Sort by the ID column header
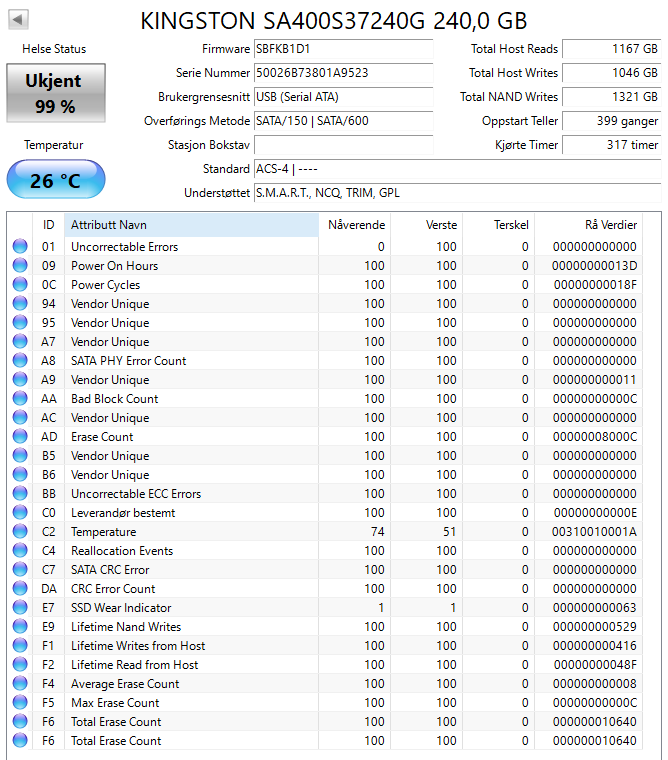The height and width of the screenshot is (760, 668). point(48,225)
